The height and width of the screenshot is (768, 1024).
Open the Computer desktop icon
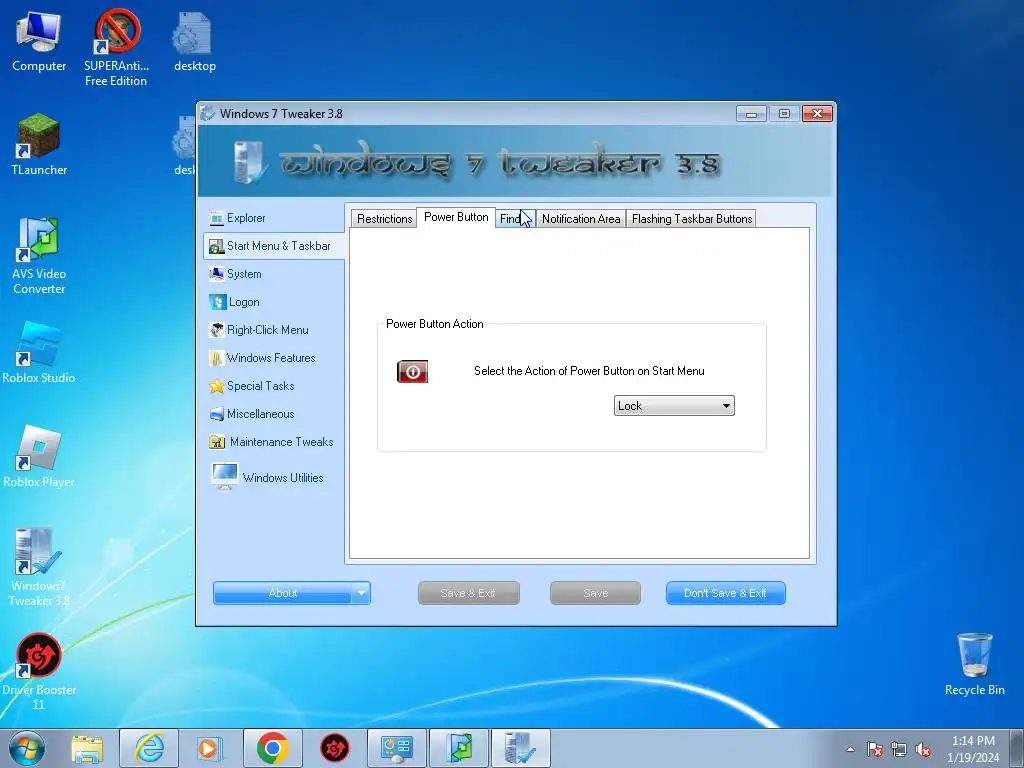[x=39, y=41]
